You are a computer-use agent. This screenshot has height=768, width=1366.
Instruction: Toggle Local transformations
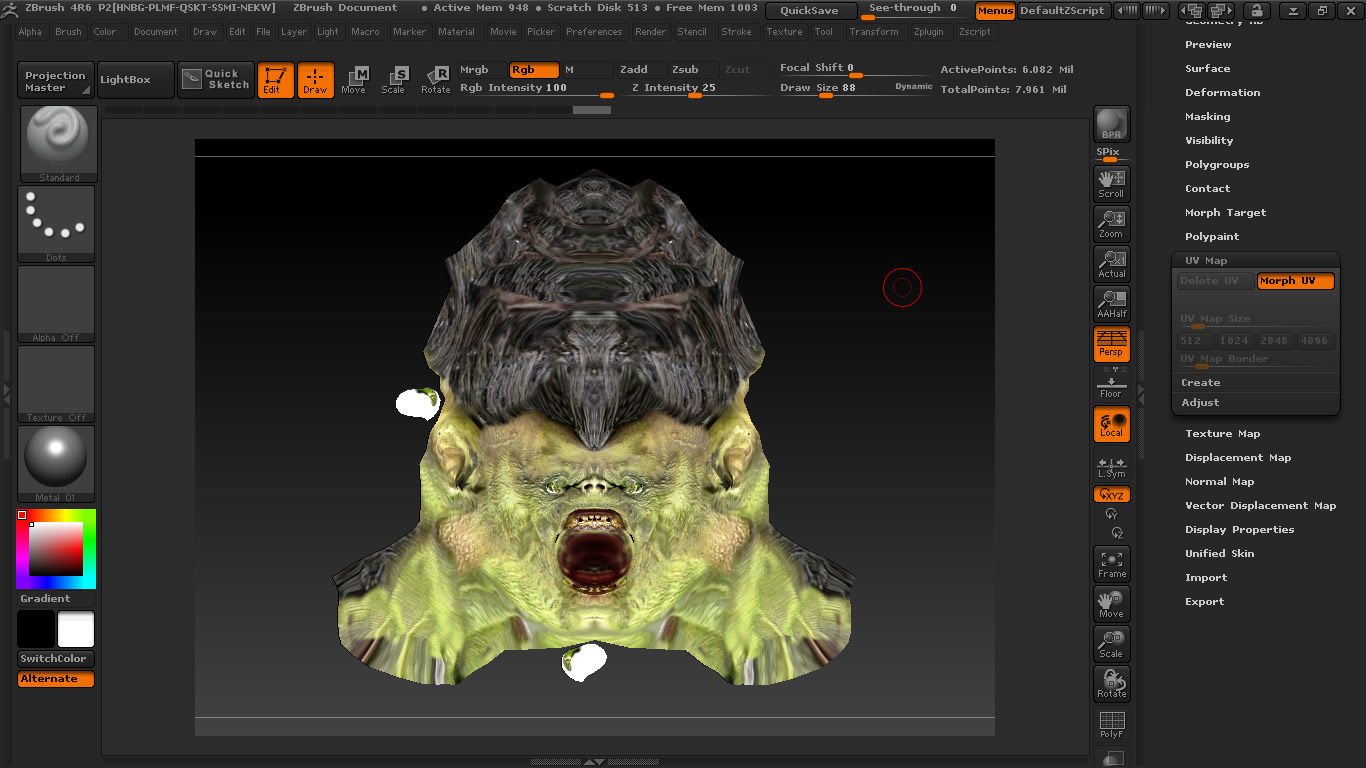coord(1111,424)
